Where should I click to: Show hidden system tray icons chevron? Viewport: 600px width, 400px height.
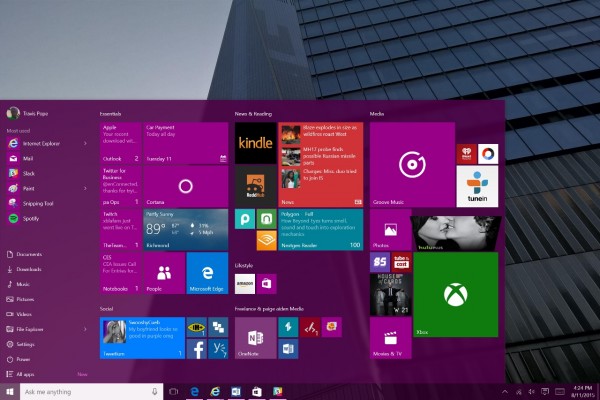(505, 392)
